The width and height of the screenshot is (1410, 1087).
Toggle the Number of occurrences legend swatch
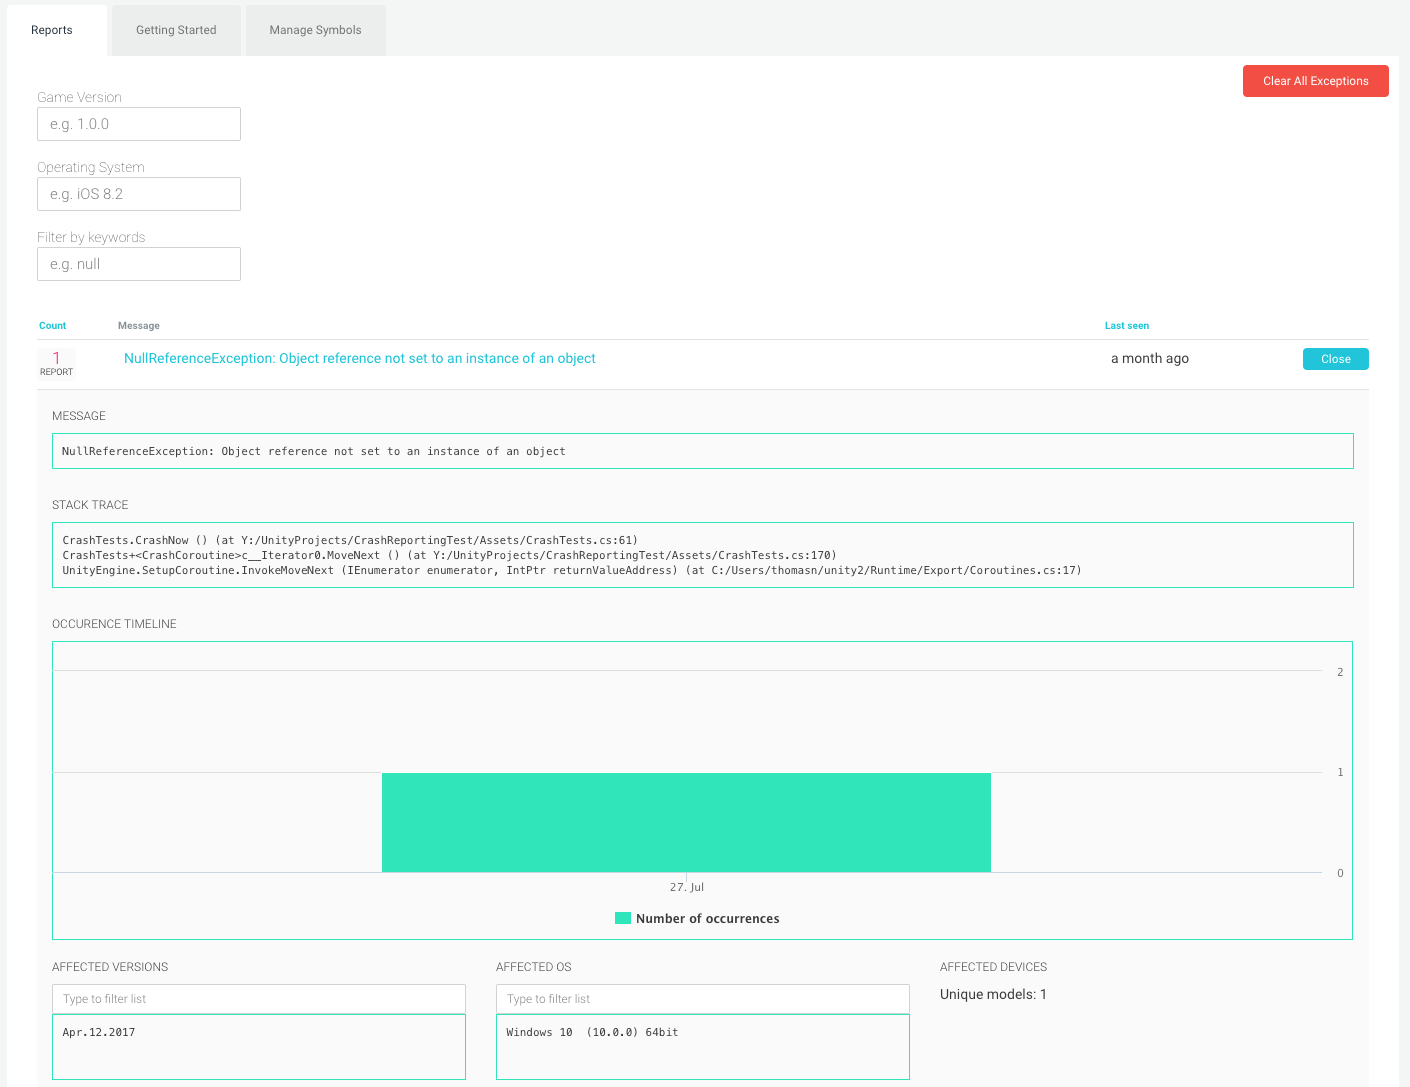[623, 918]
